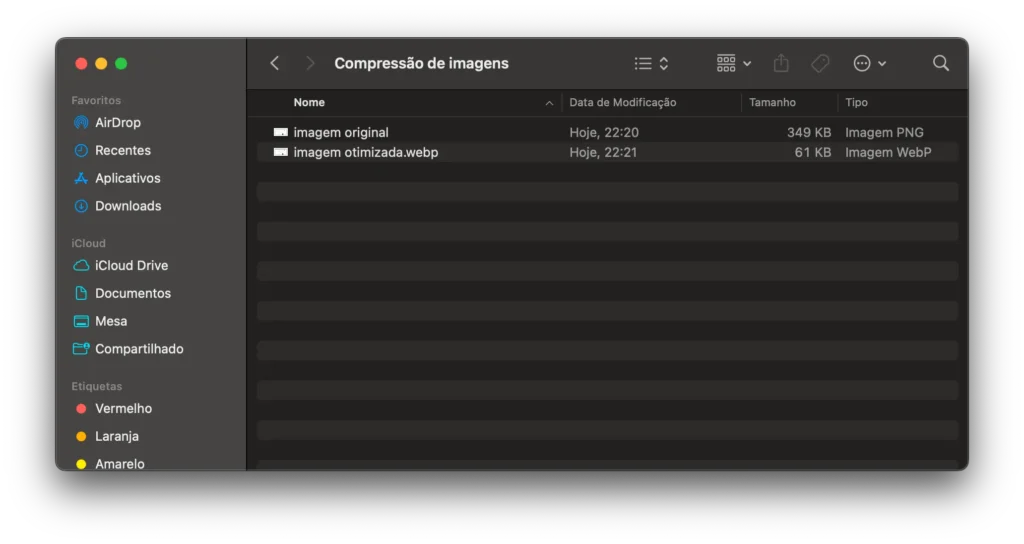Click the Favoritos section header
Viewport: 1024px width, 544px height.
click(x=96, y=100)
